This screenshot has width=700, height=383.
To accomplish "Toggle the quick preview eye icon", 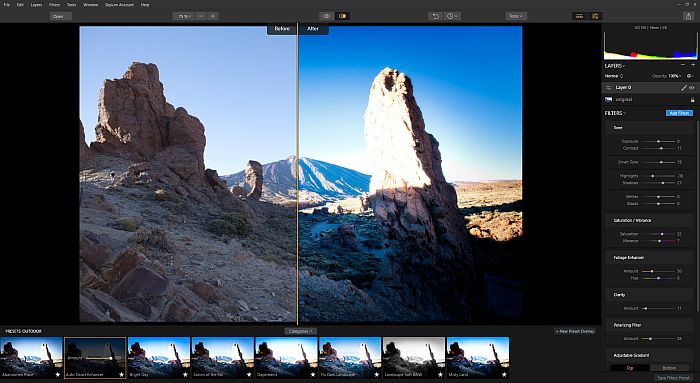I will pyautogui.click(x=327, y=16).
